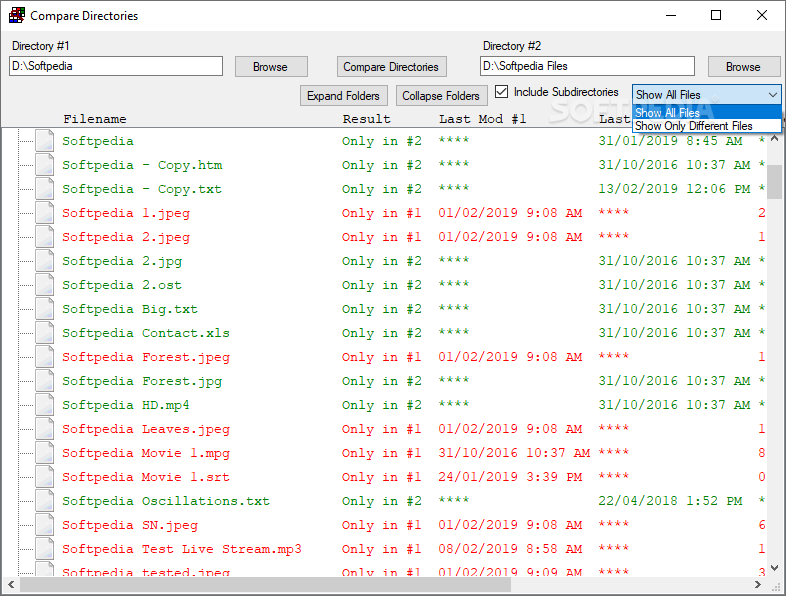Start comparison with Compare Directories button
Screen dimensions: 786x596
pyautogui.click(x=391, y=67)
